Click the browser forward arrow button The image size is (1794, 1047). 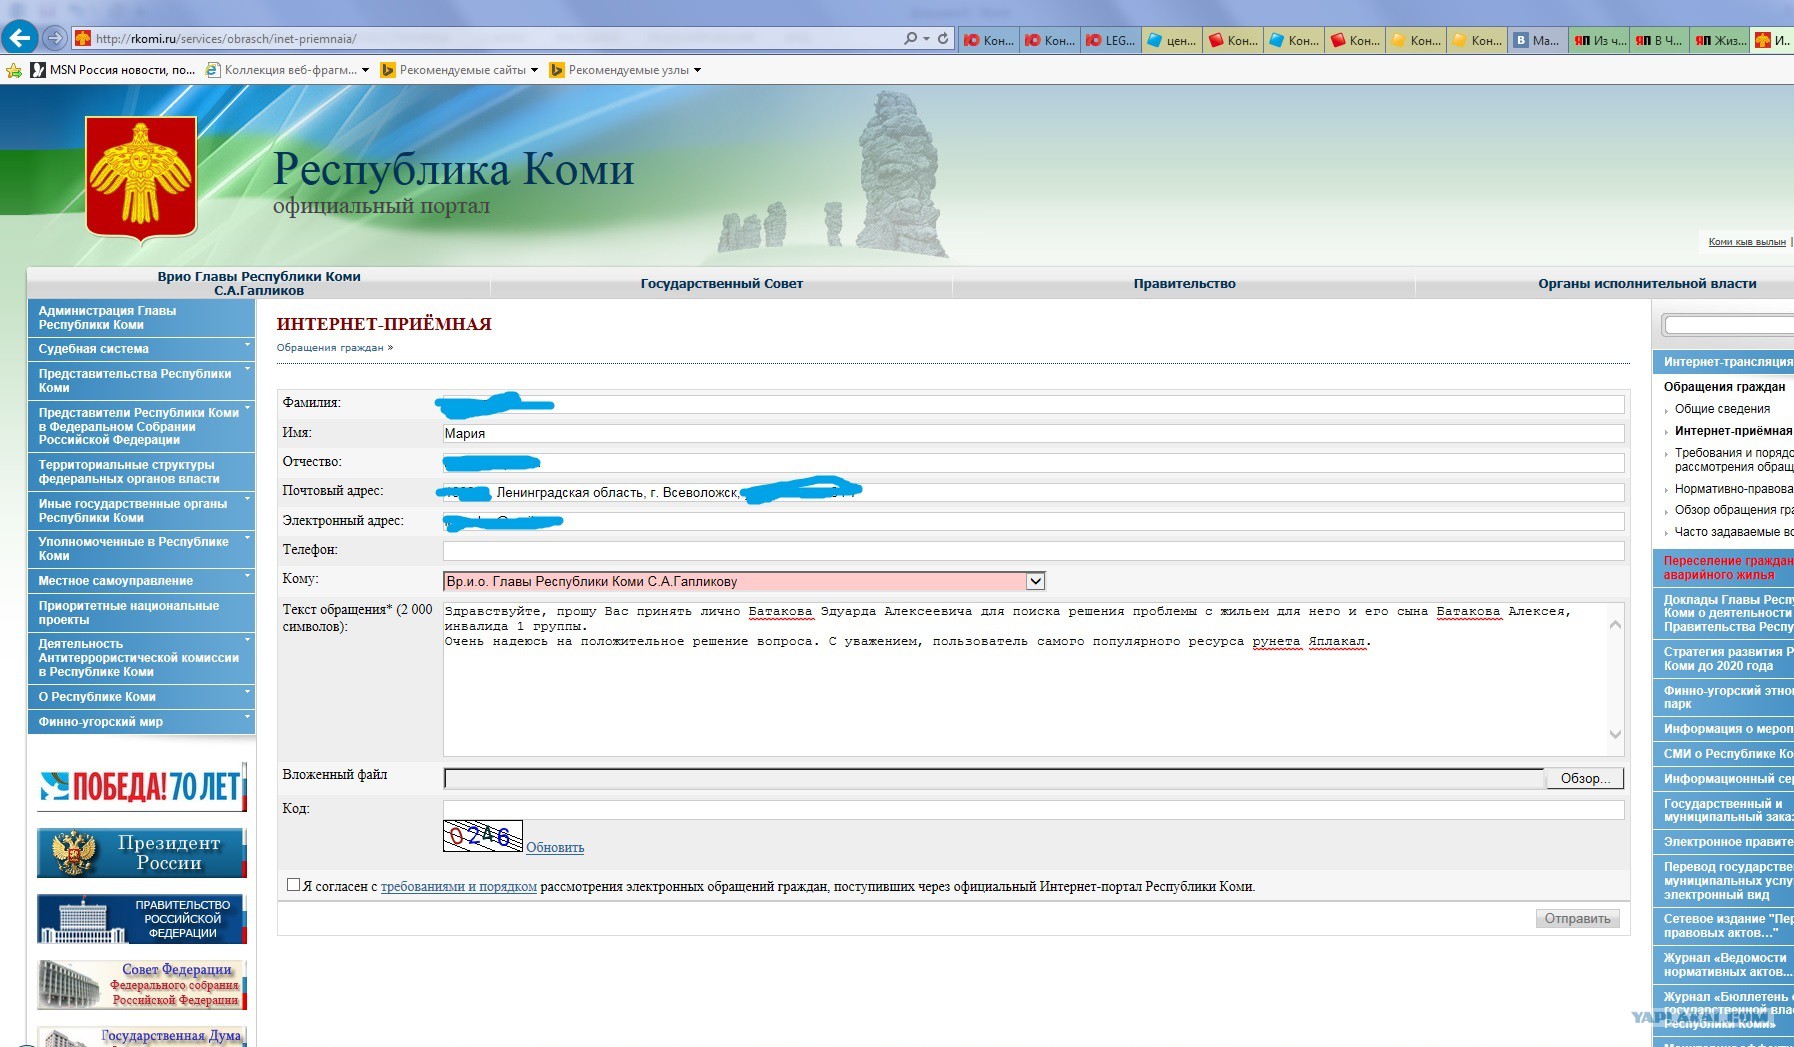55,38
